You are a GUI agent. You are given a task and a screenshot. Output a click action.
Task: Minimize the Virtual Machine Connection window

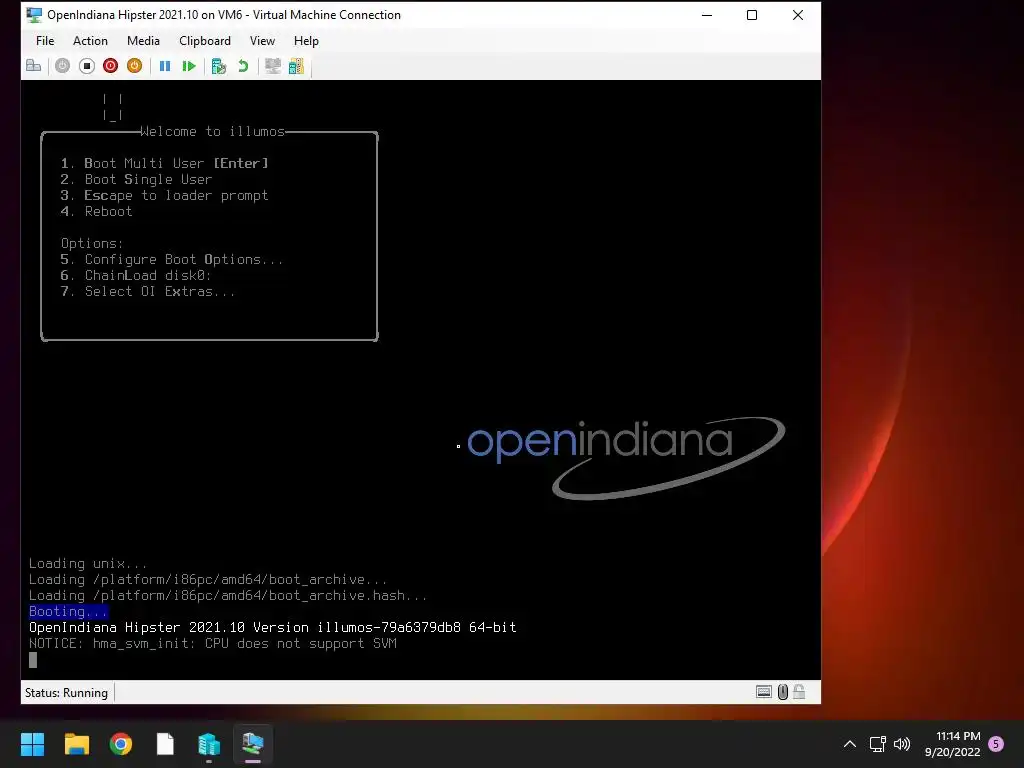pos(707,15)
